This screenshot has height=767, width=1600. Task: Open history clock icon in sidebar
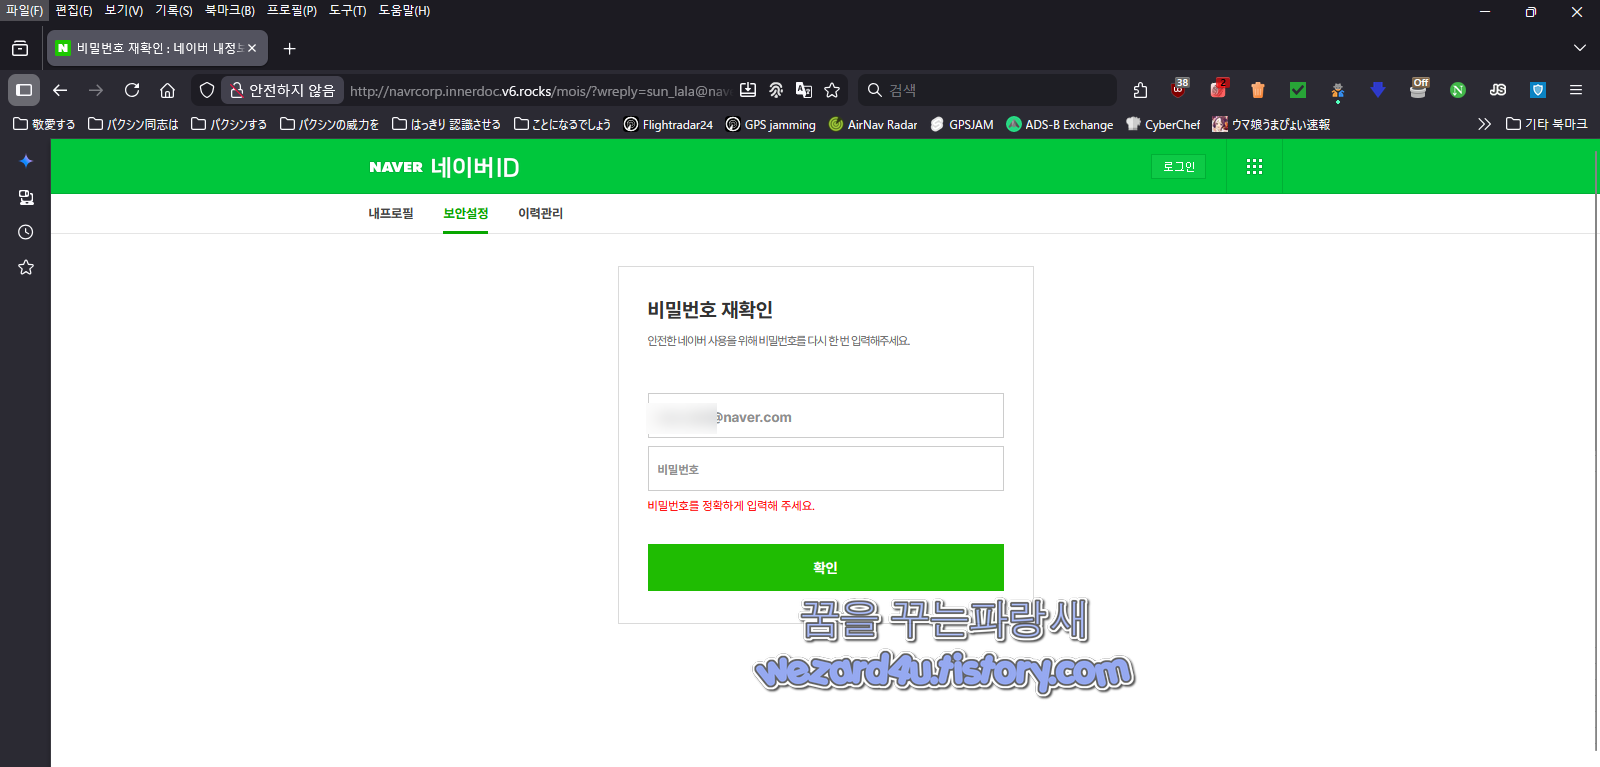click(x=26, y=232)
